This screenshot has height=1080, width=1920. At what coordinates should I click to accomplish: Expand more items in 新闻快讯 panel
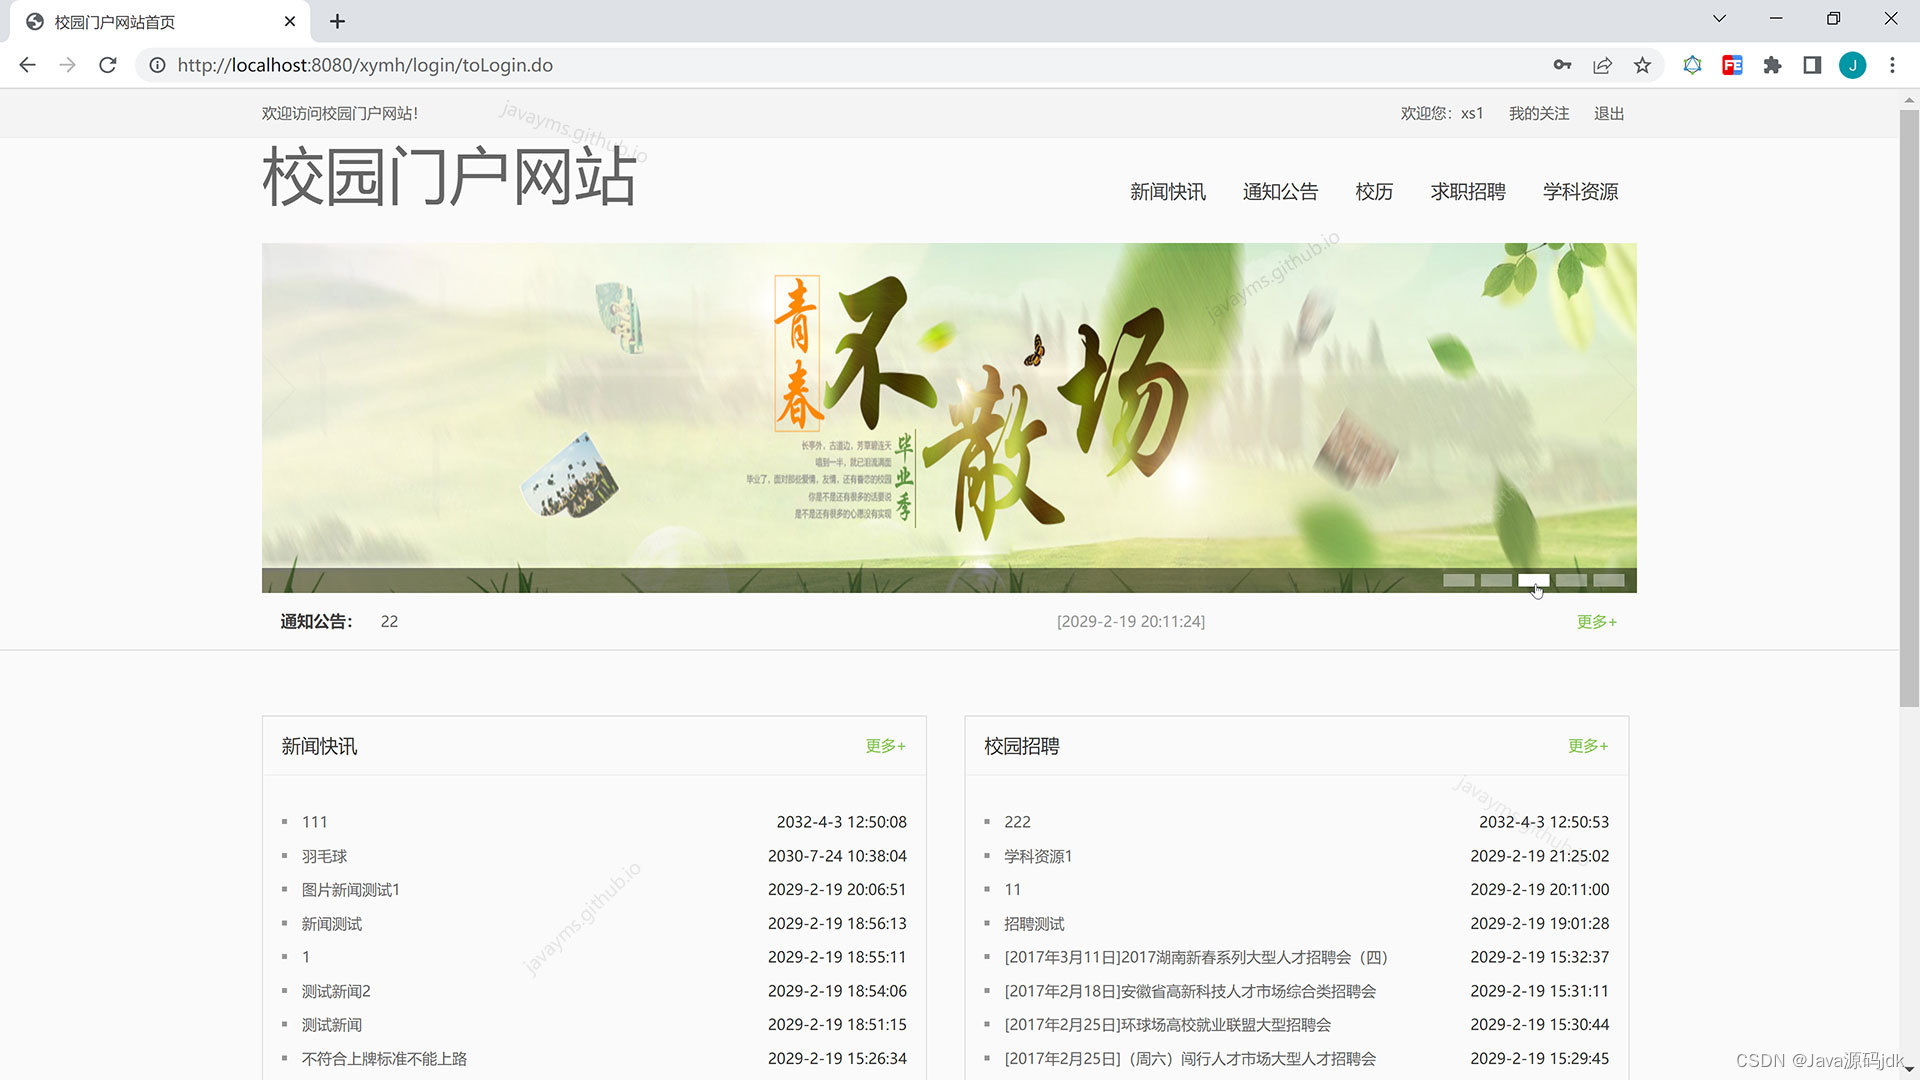coord(885,746)
